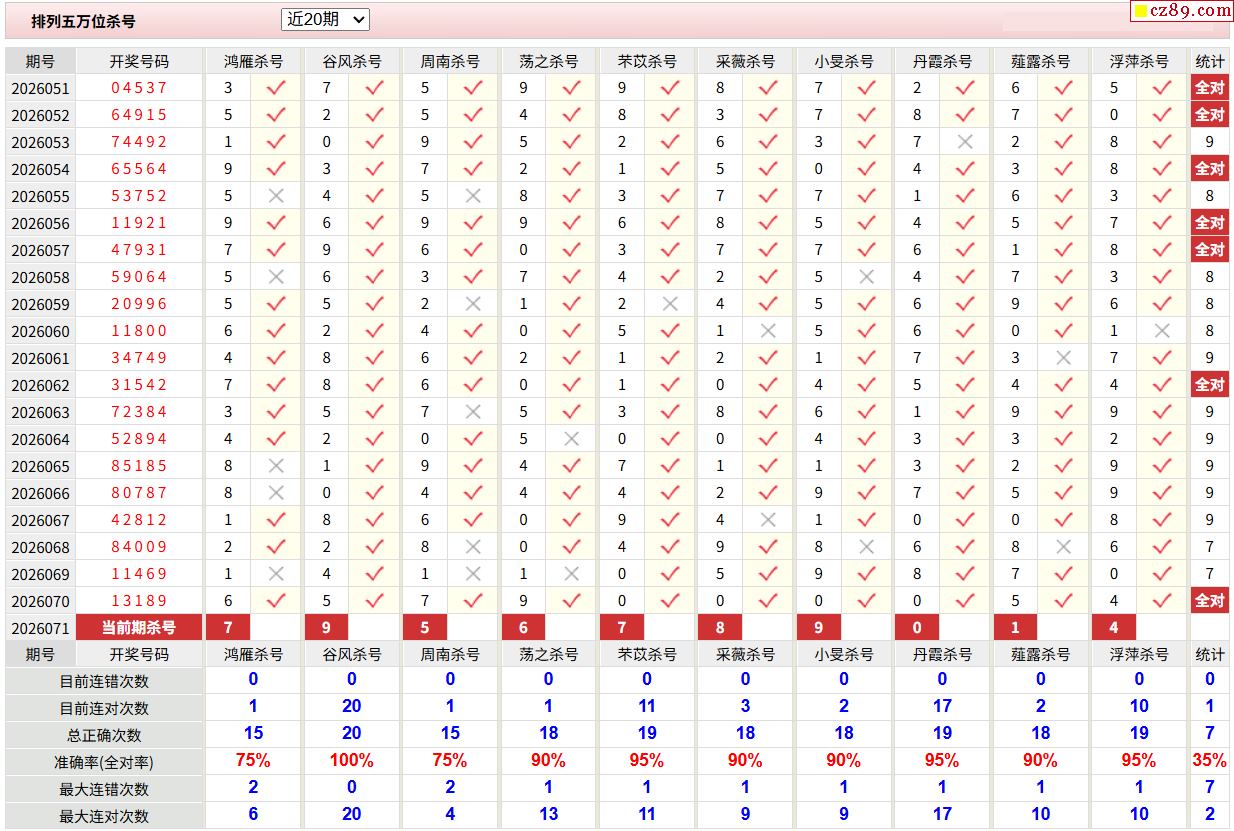Open the 近20期 period range dropdown

tap(326, 19)
